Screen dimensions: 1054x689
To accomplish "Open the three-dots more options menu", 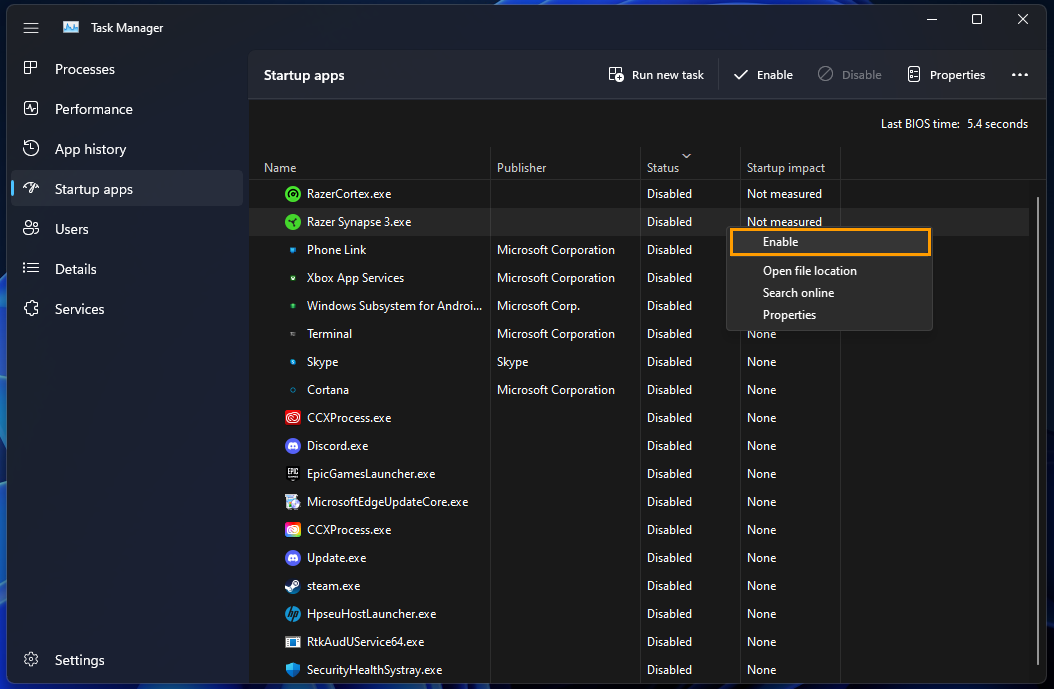I will [x=1020, y=75].
